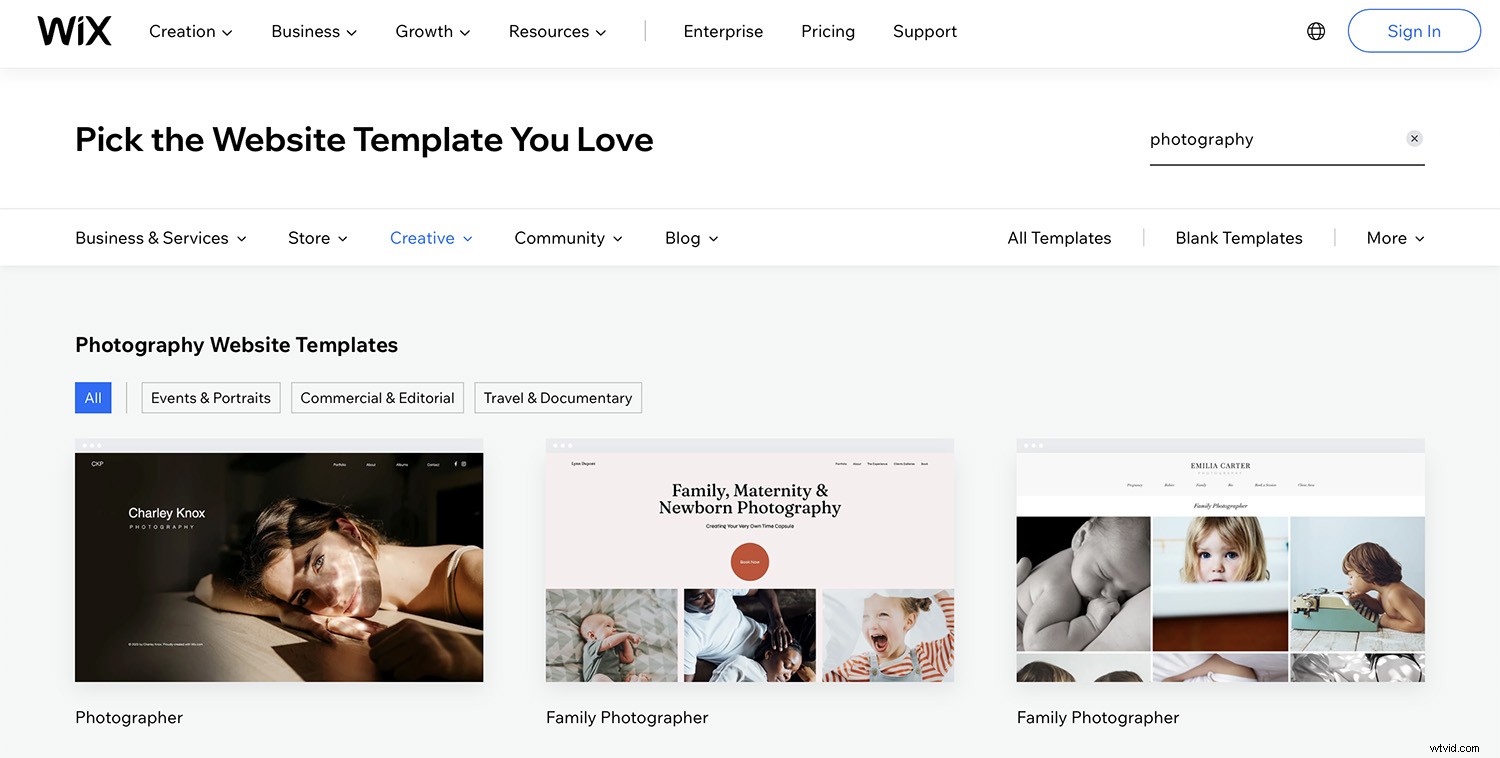
Task: Open the globe language selector
Action: tap(1315, 30)
